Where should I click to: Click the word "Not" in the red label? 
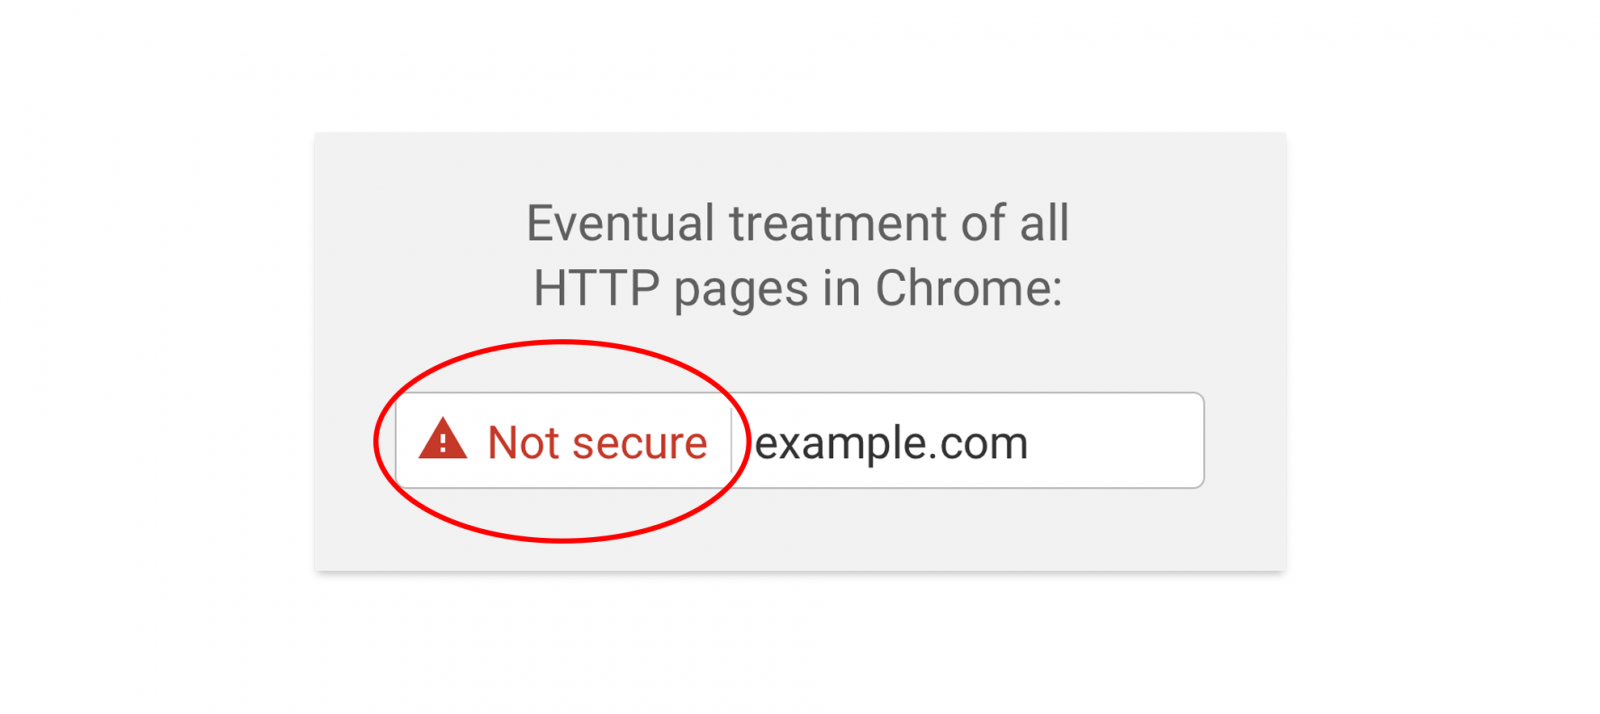point(523,442)
